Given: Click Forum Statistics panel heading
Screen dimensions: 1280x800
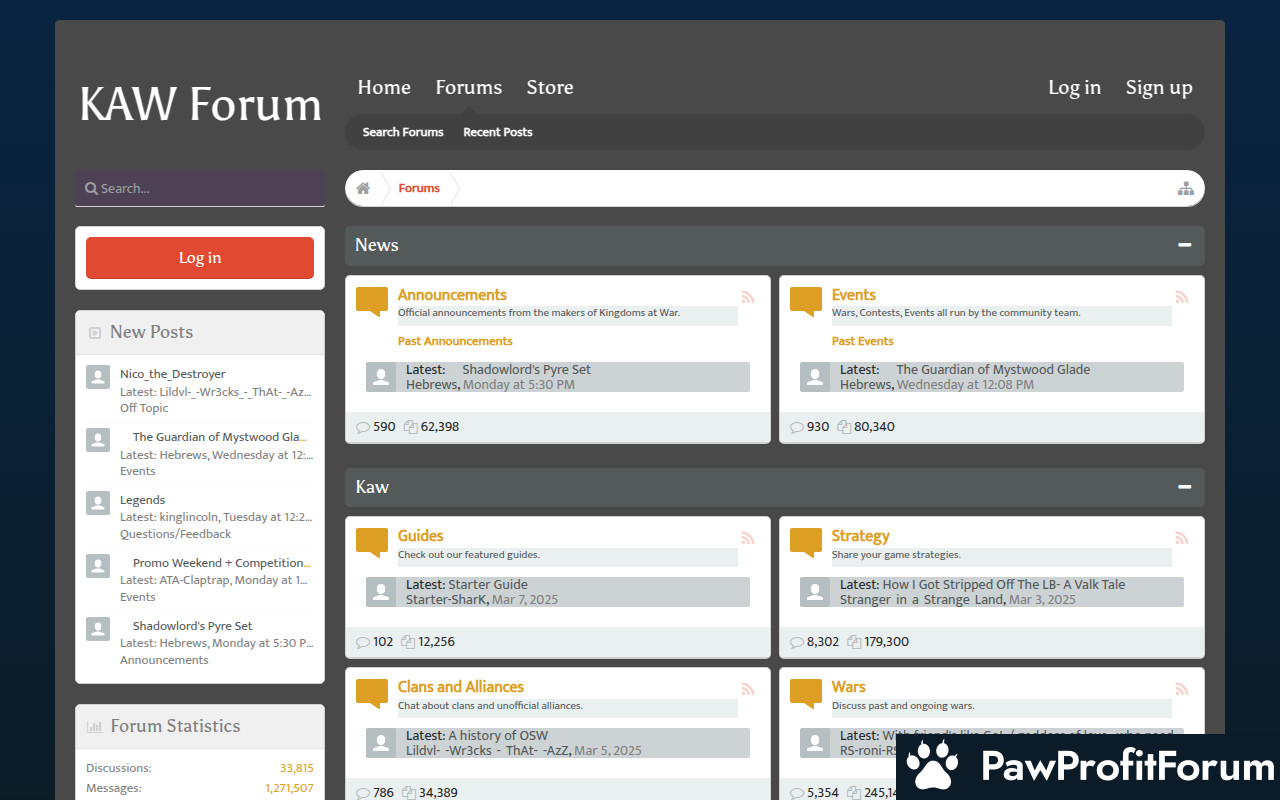Looking at the screenshot, I should tap(175, 726).
